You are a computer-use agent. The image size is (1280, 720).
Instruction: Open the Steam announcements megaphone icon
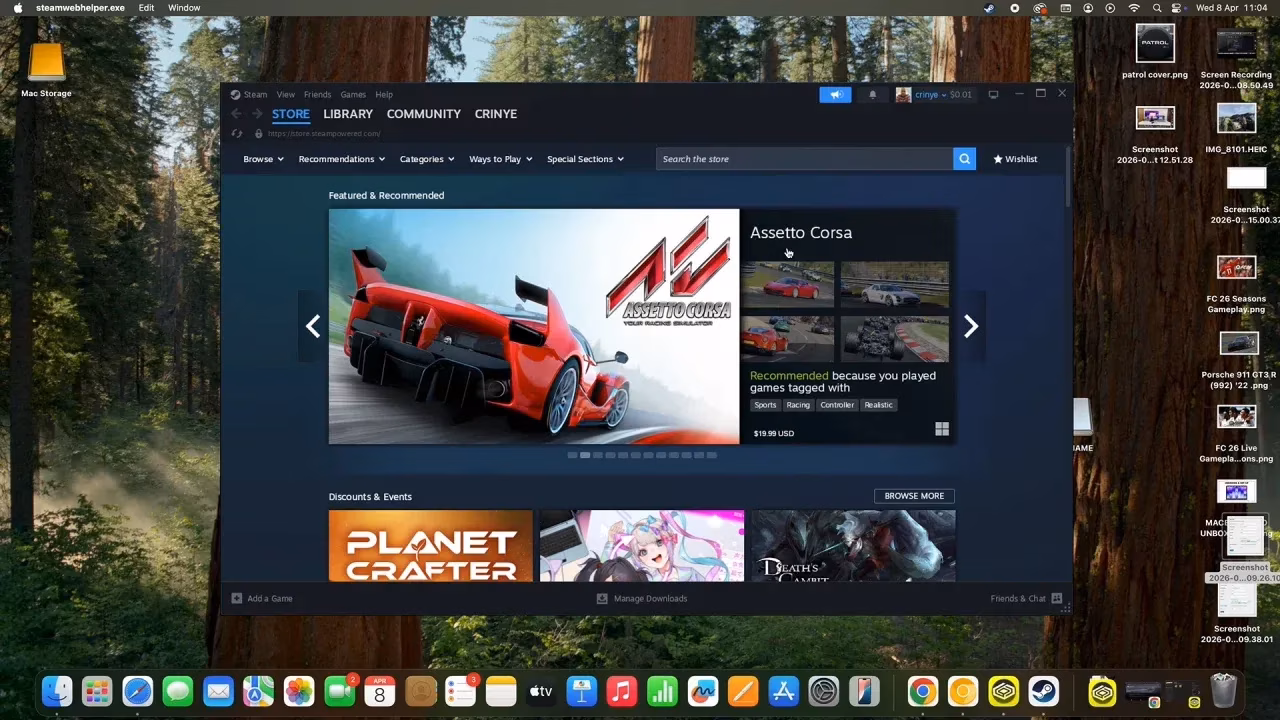tap(835, 94)
